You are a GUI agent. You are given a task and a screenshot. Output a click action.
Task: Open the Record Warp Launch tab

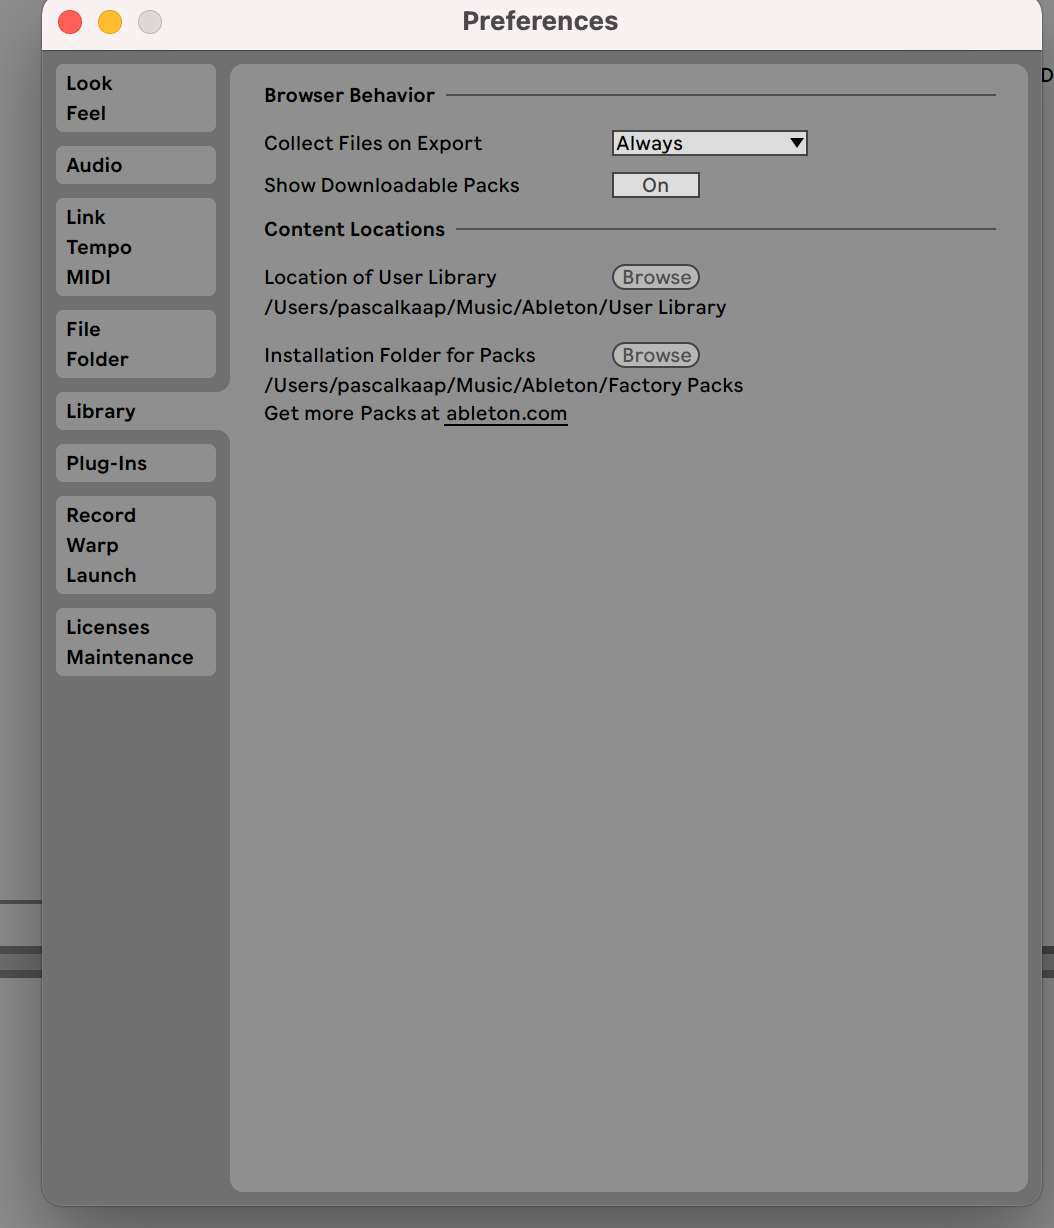click(135, 545)
